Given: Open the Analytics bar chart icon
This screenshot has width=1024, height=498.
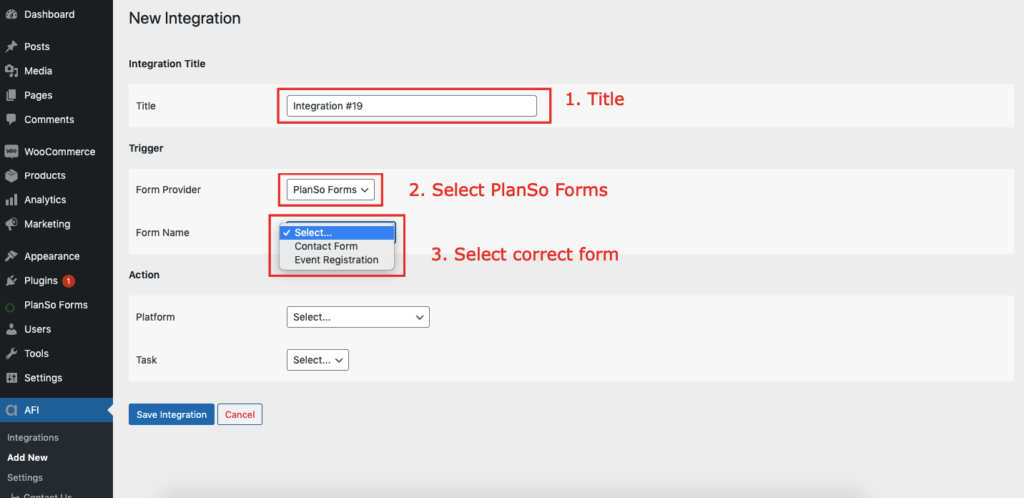Looking at the screenshot, I should 10,200.
